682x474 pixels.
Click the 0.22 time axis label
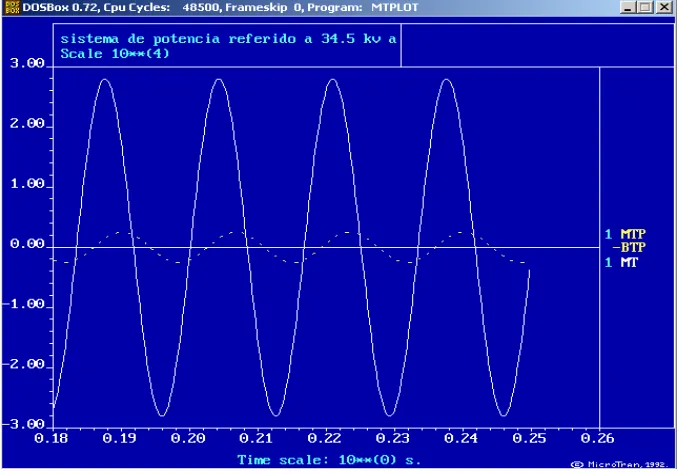(x=324, y=438)
